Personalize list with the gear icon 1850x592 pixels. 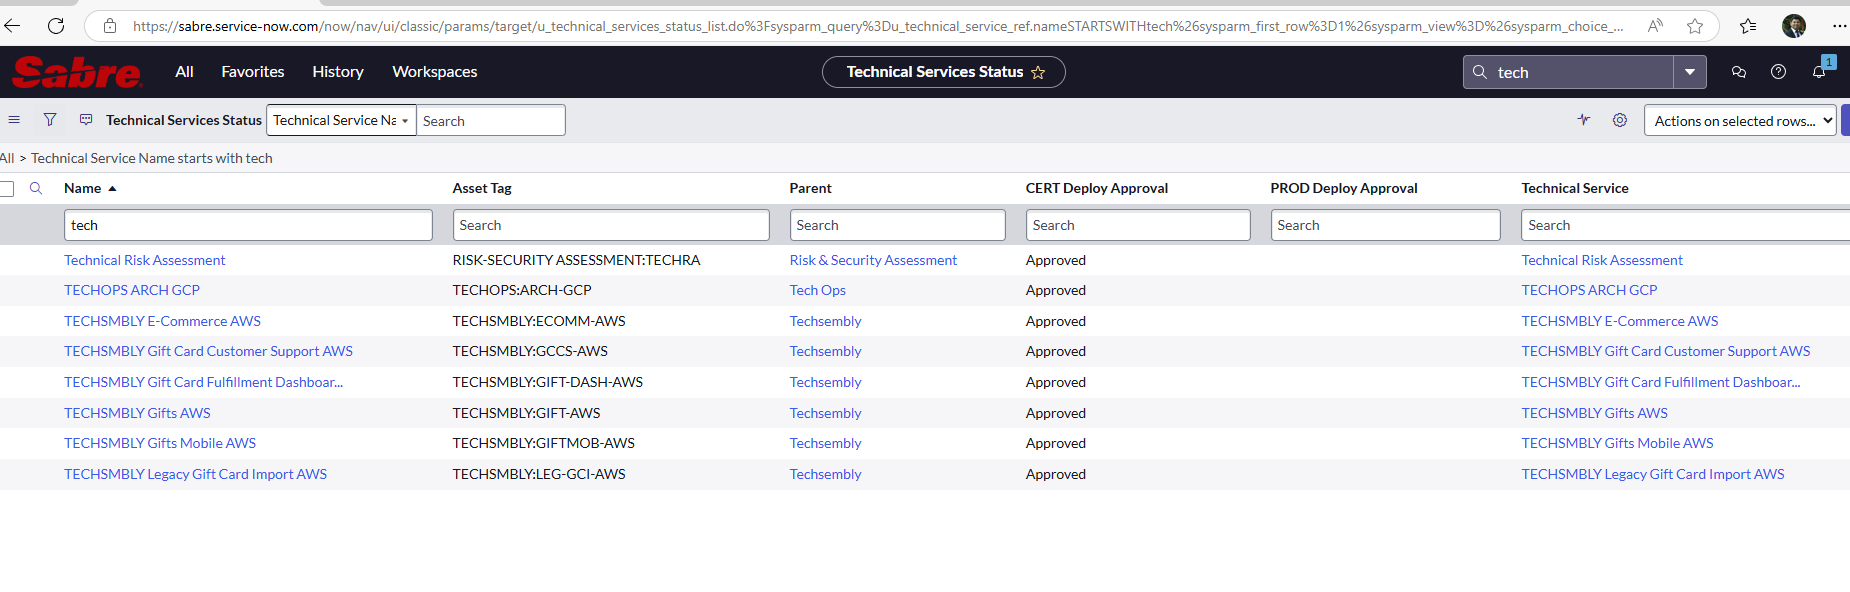pyautogui.click(x=1620, y=120)
